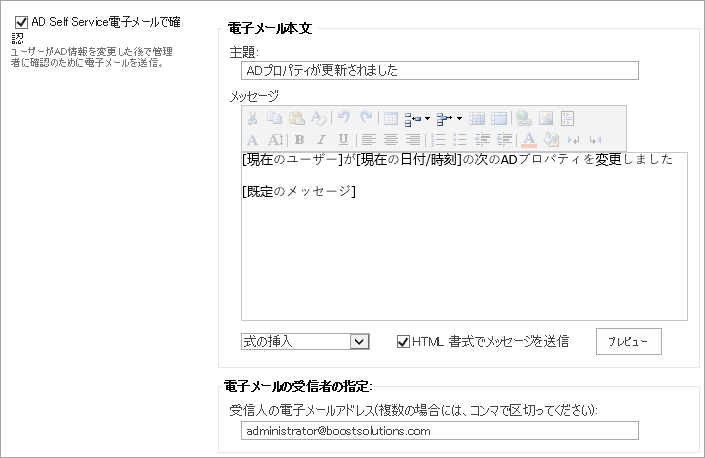This screenshot has width=705, height=458.
Task: Align text right
Action: pos(413,140)
